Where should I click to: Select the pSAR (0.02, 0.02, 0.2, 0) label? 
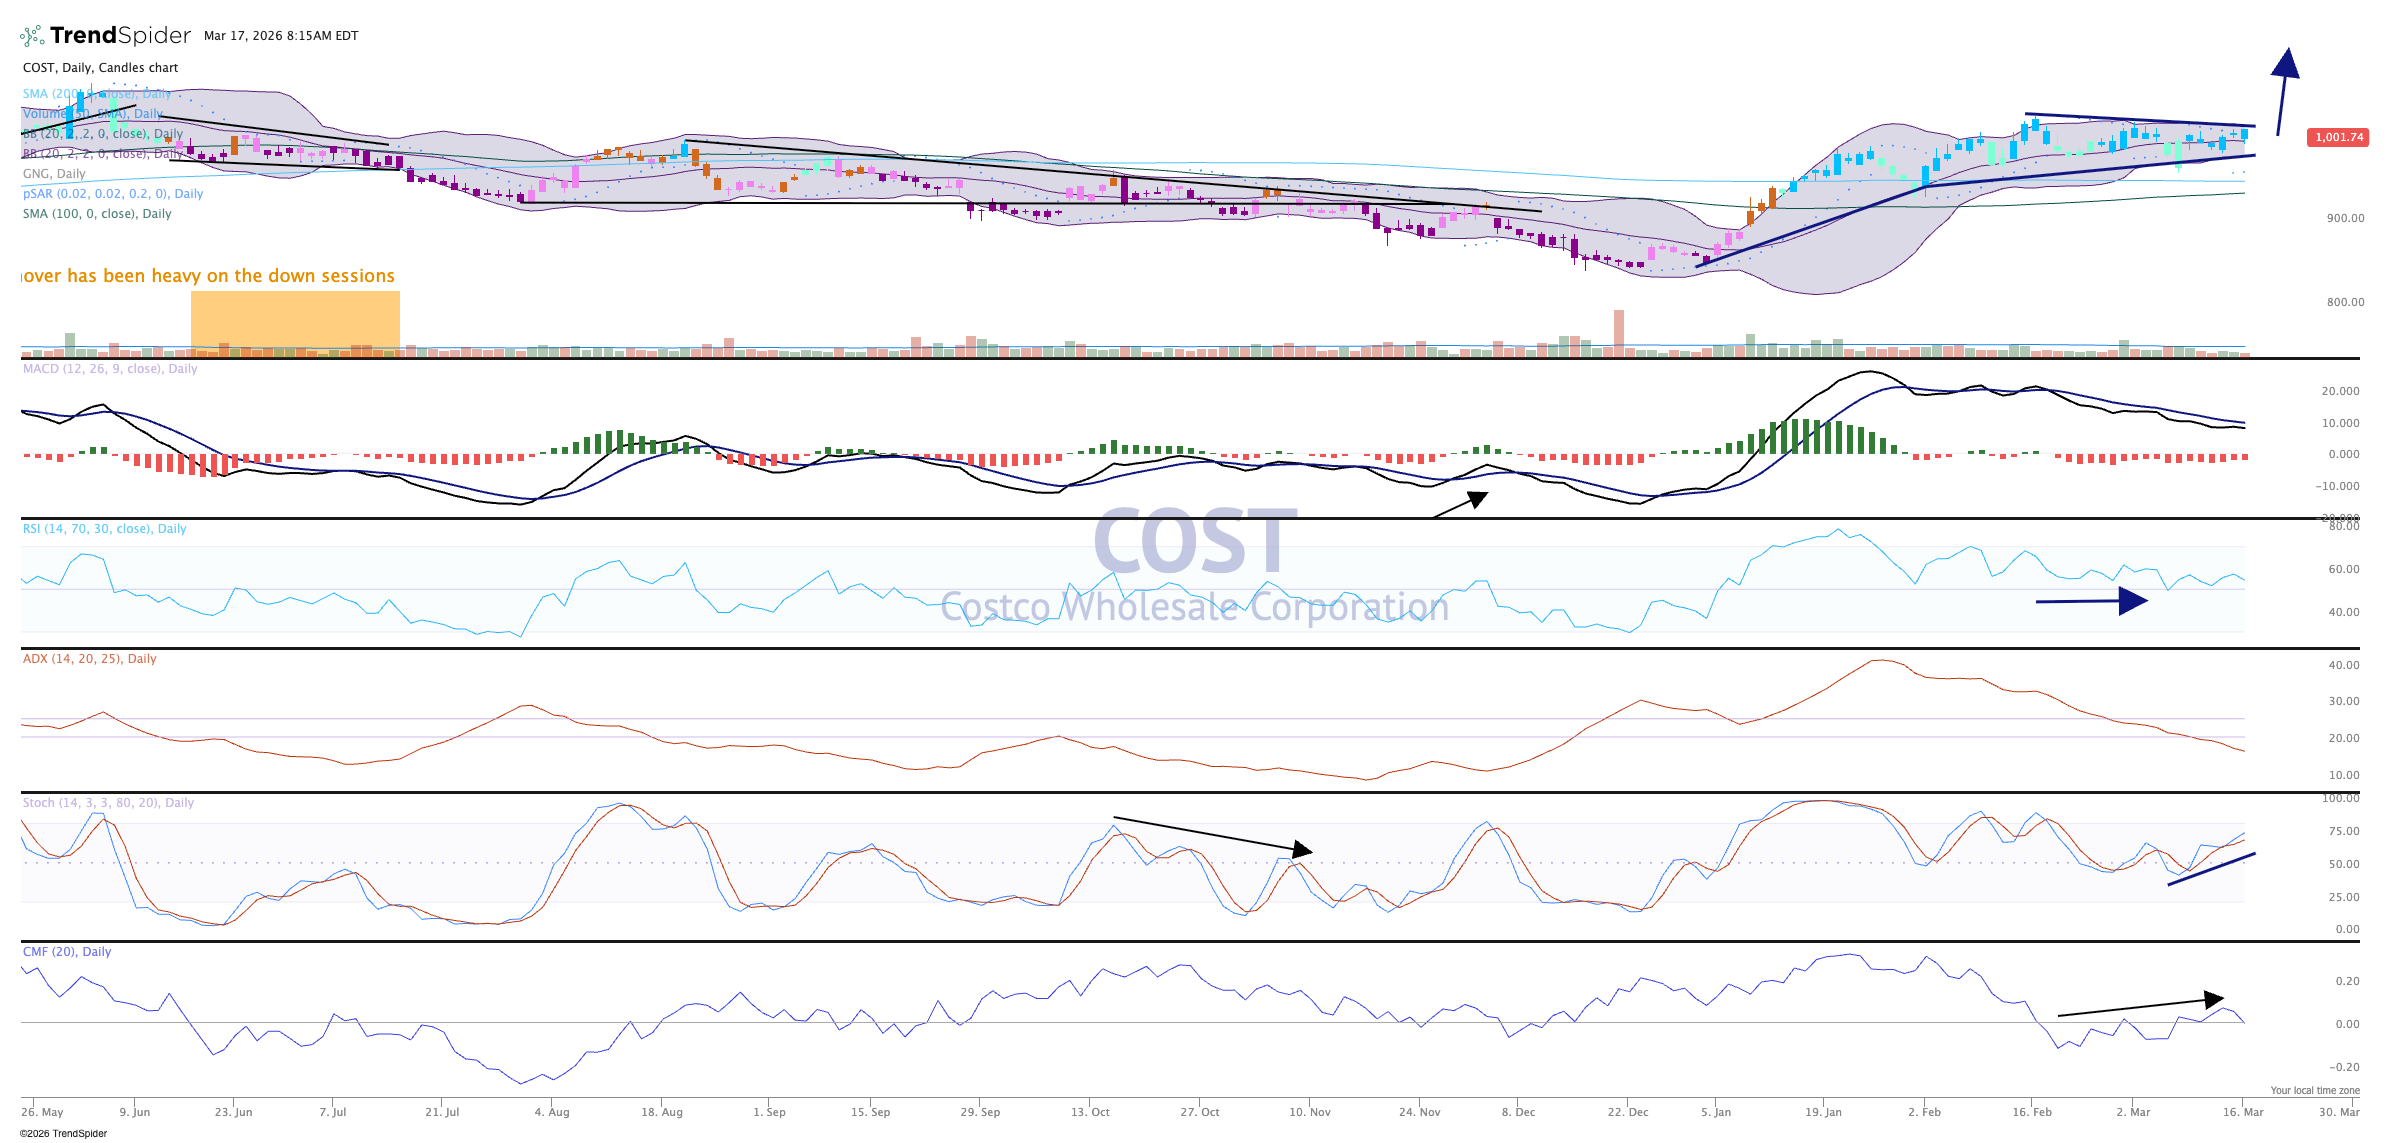113,194
